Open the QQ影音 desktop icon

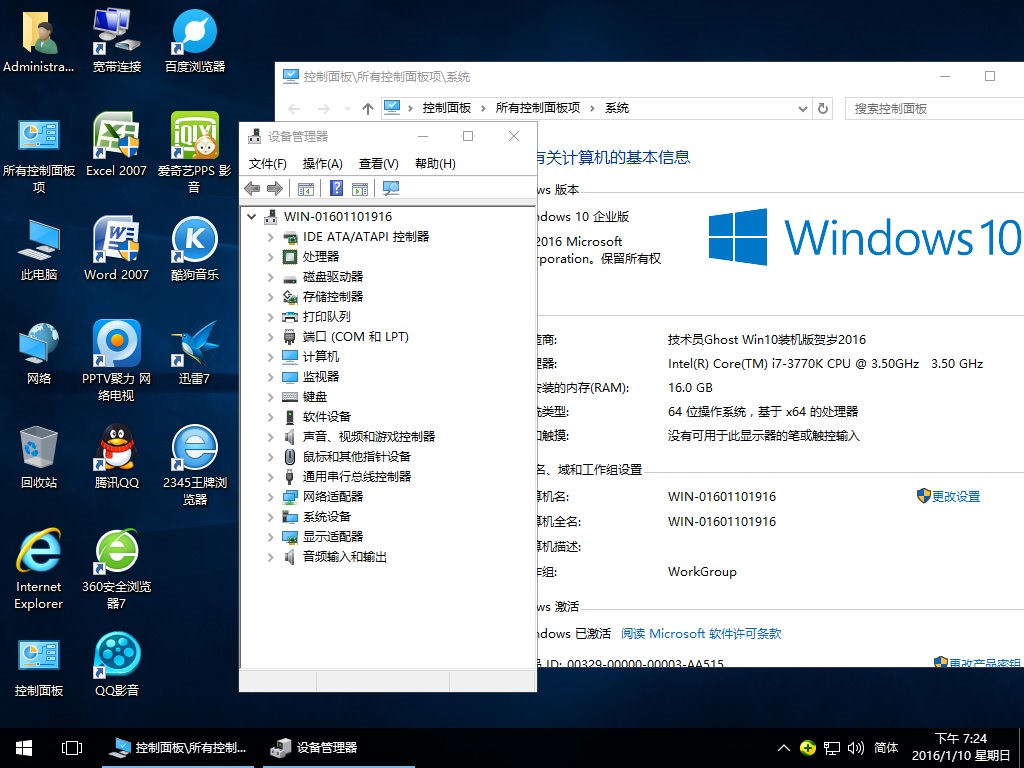(116, 665)
